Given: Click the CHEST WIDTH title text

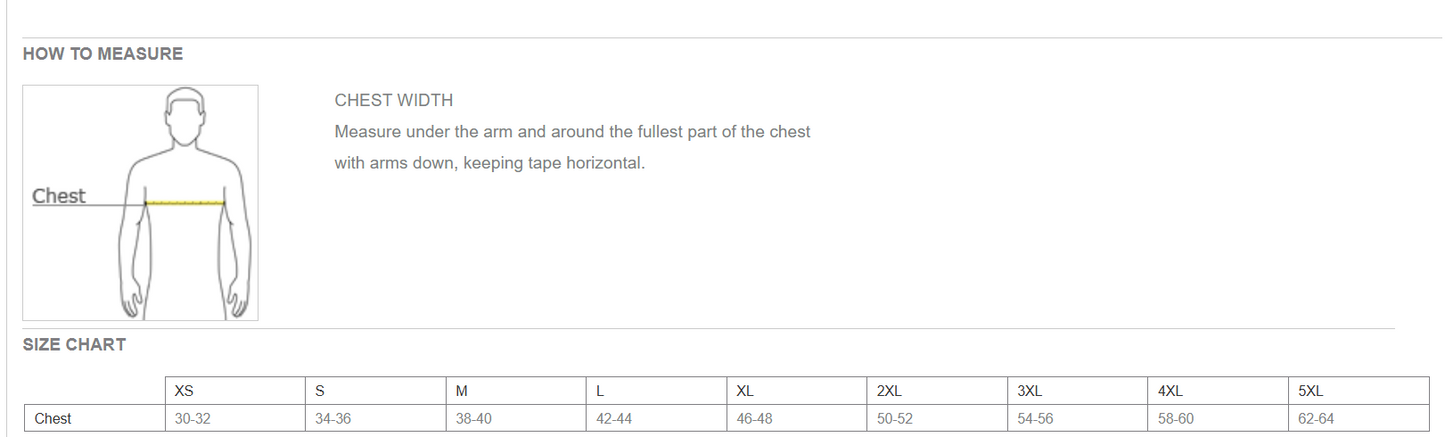Looking at the screenshot, I should [394, 100].
